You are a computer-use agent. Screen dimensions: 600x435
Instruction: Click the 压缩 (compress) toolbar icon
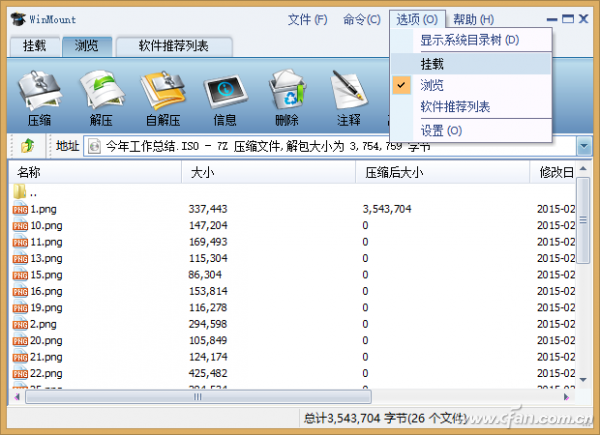[39, 90]
